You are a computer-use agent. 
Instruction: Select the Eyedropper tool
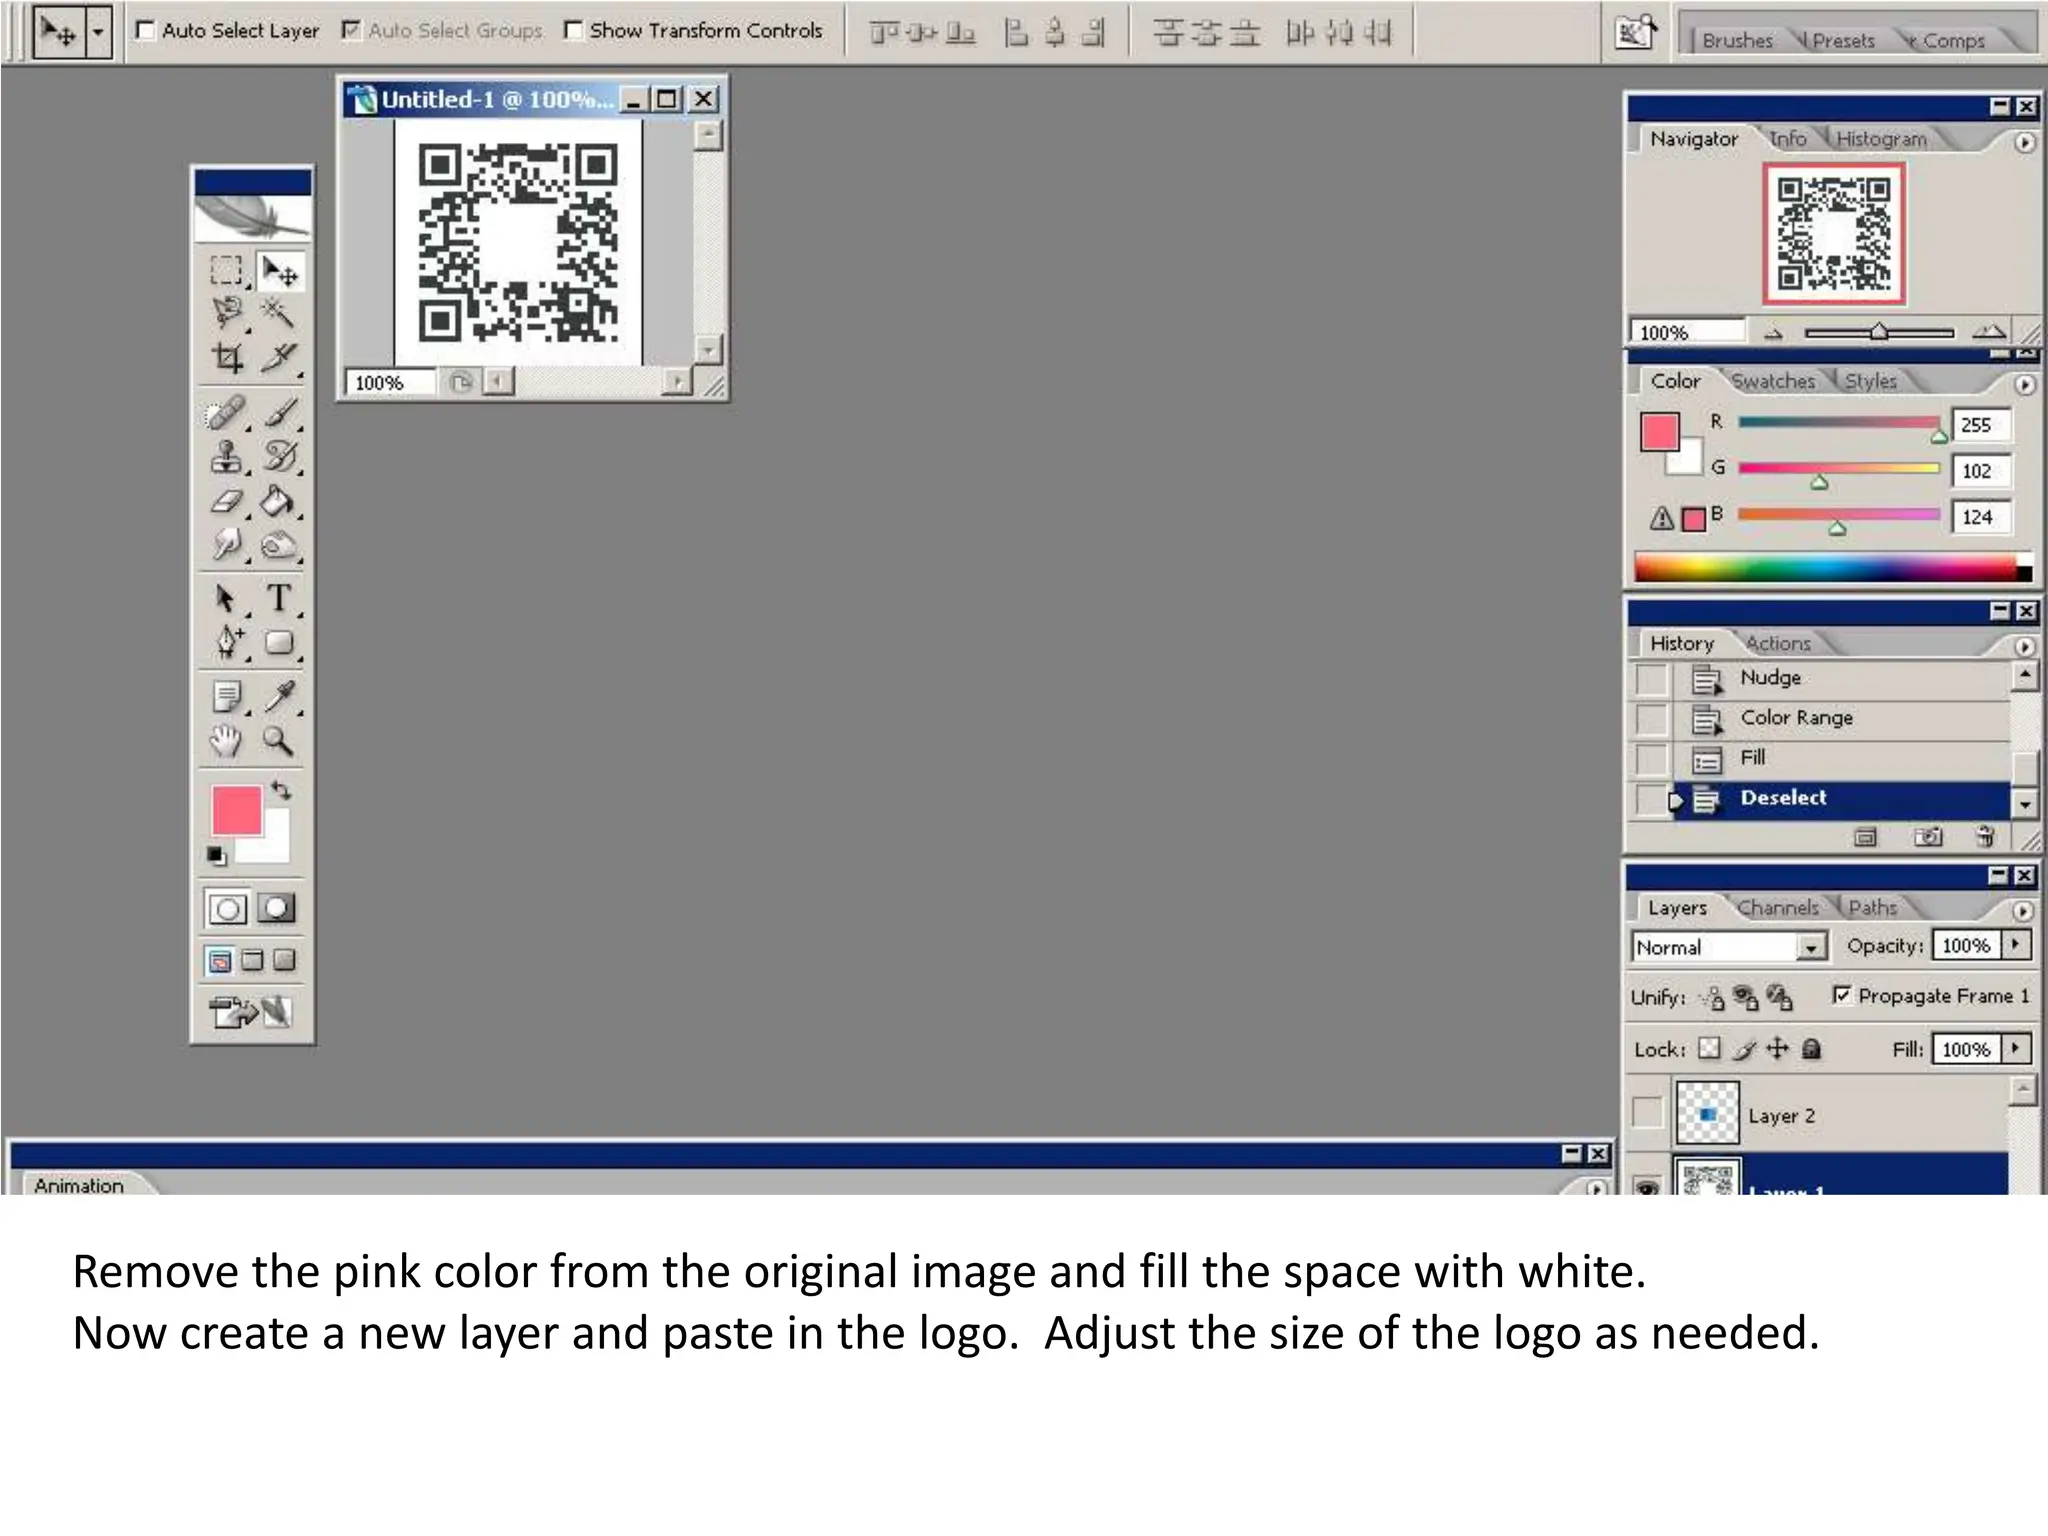[x=279, y=696]
